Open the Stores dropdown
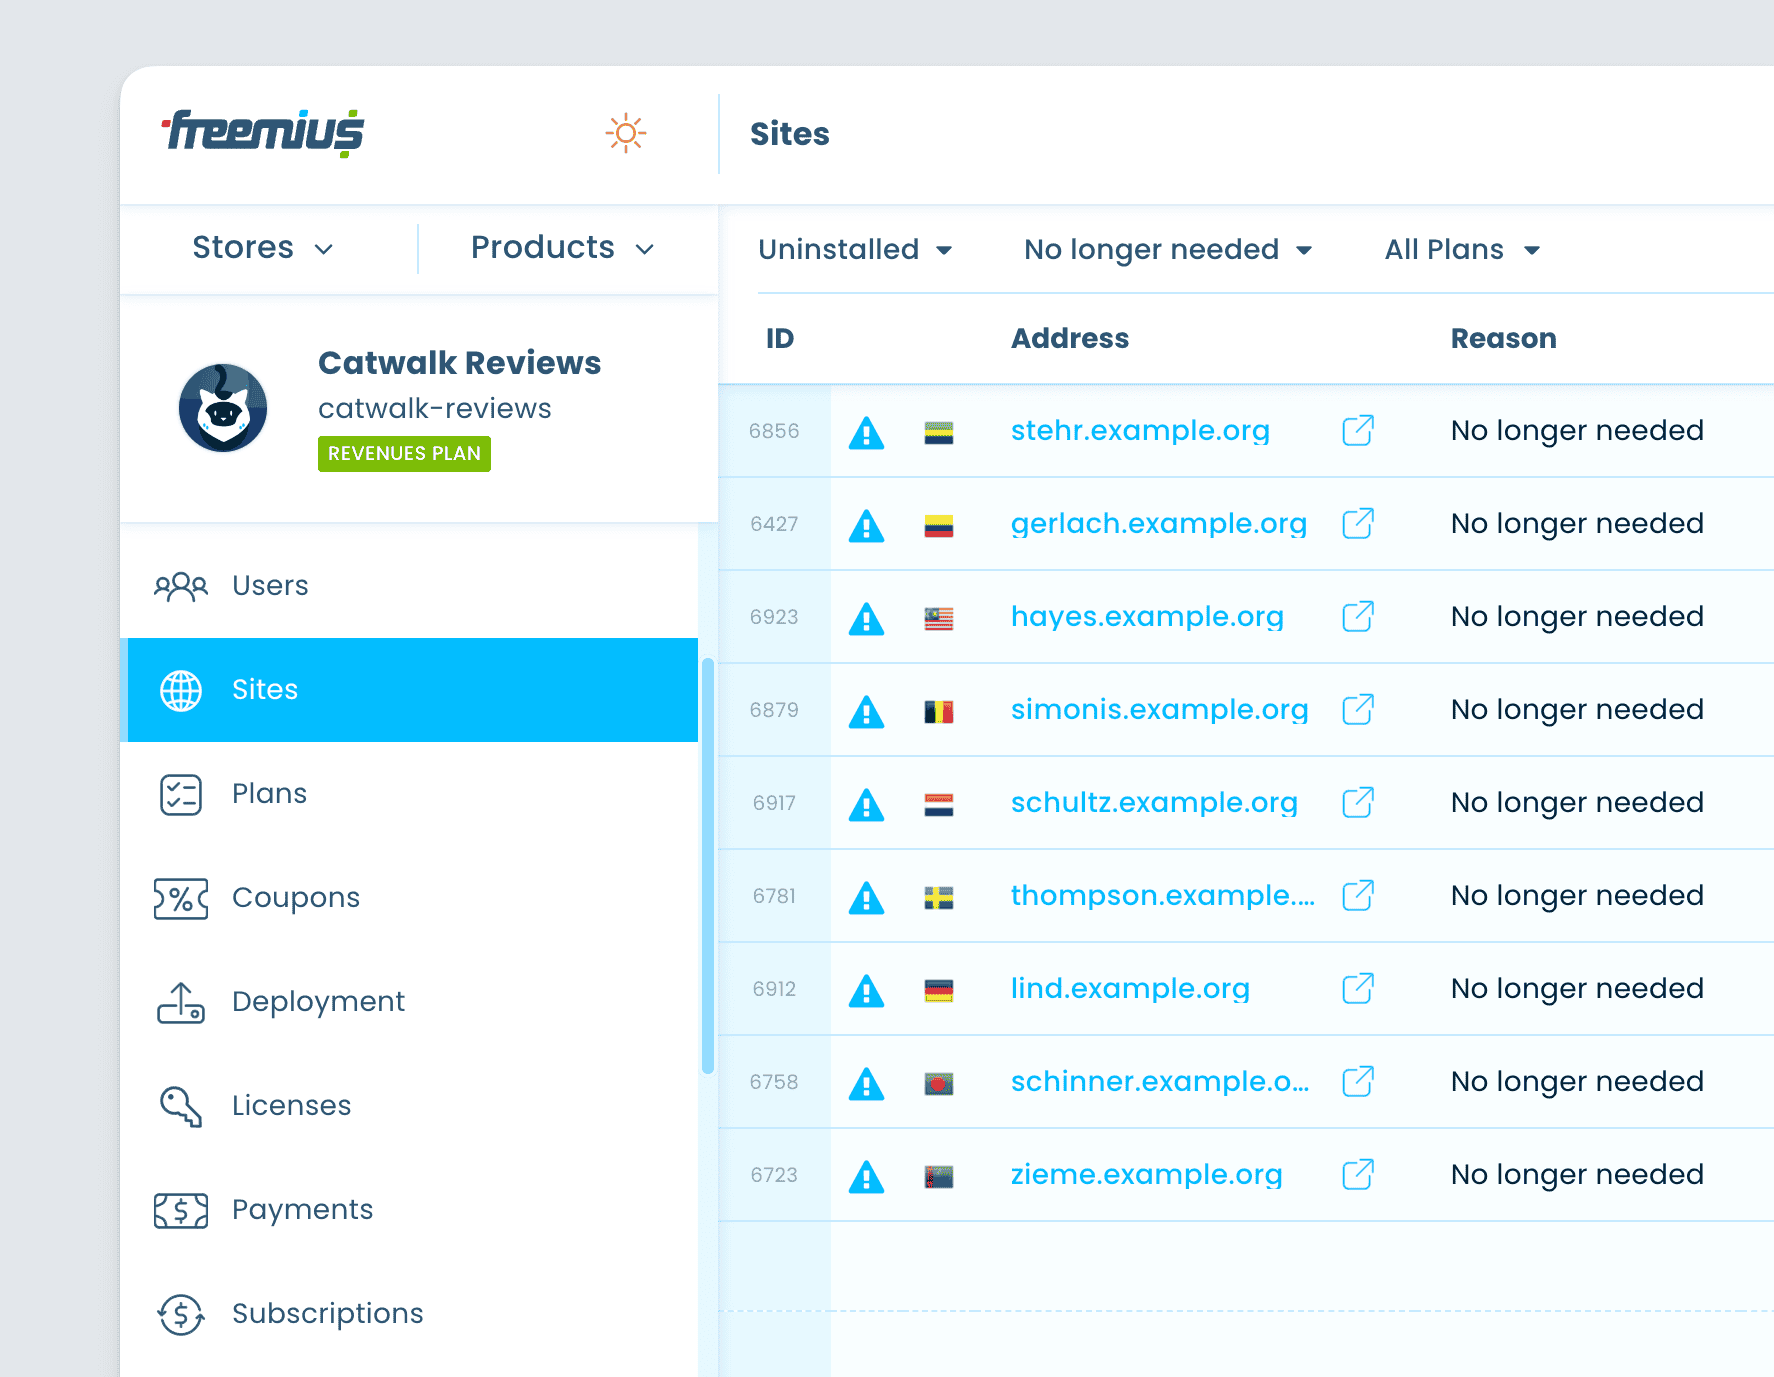Screen dimensions: 1774x1377 click(x=262, y=248)
